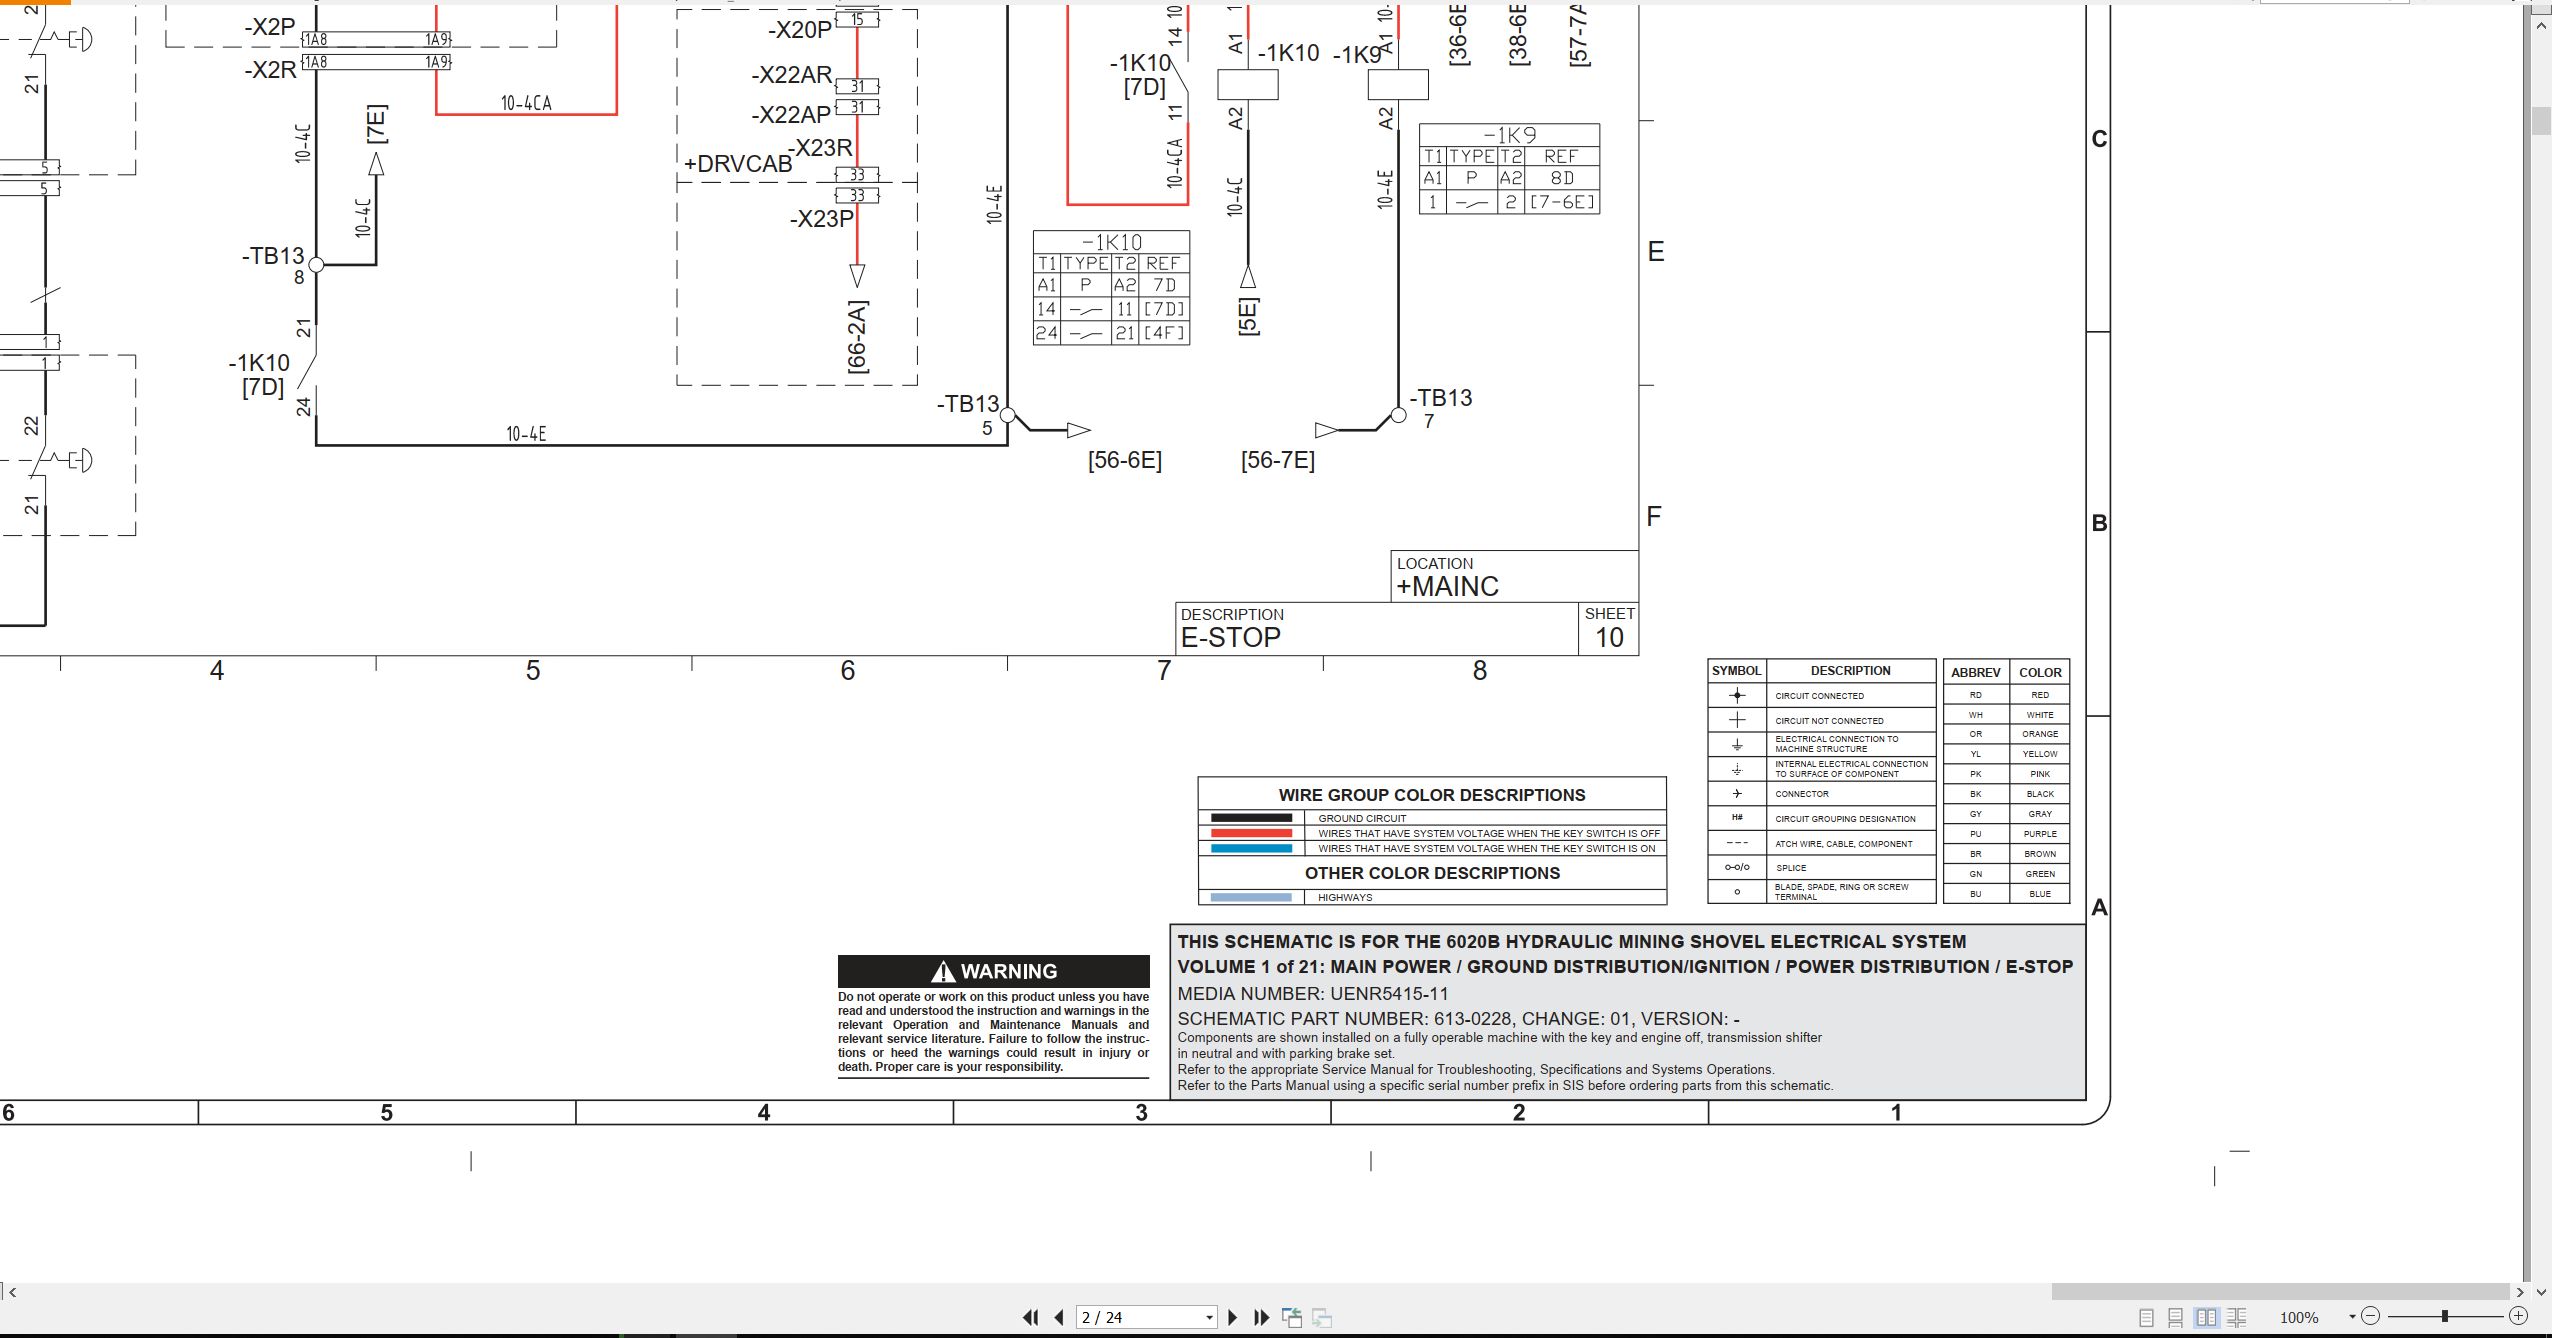Click the [56-6E] cross reference
This screenshot has width=2552, height=1338.
(1125, 460)
